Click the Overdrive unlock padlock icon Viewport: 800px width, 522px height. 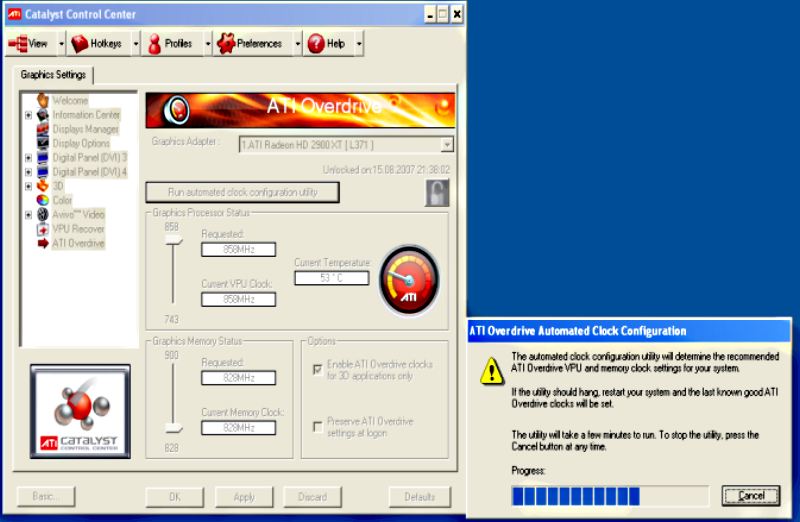437,192
